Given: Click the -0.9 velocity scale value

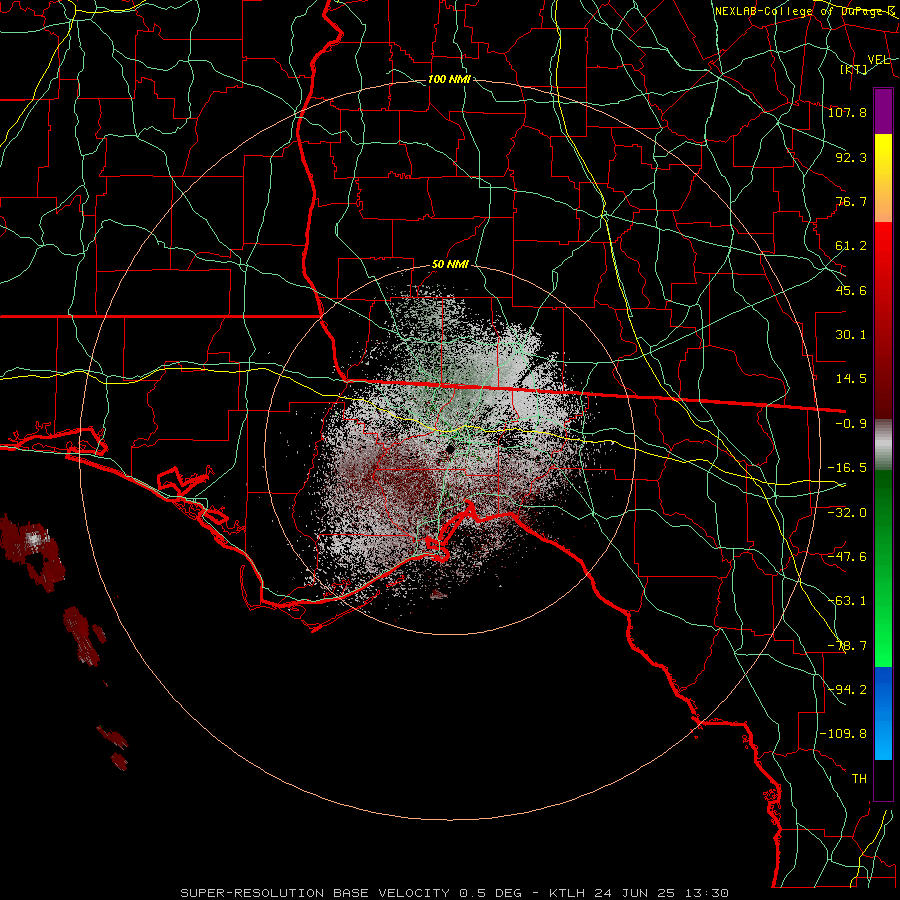Looking at the screenshot, I should coord(851,424).
